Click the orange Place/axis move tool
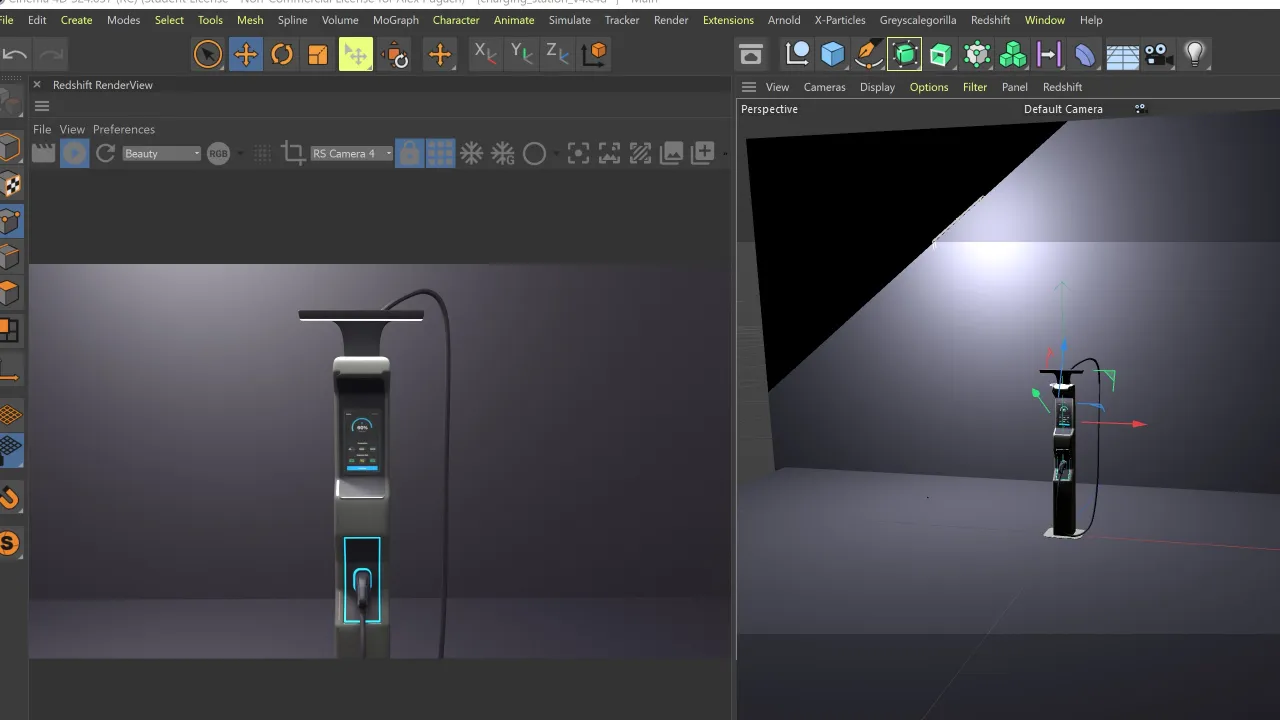The height and width of the screenshot is (720, 1280). [x=440, y=54]
